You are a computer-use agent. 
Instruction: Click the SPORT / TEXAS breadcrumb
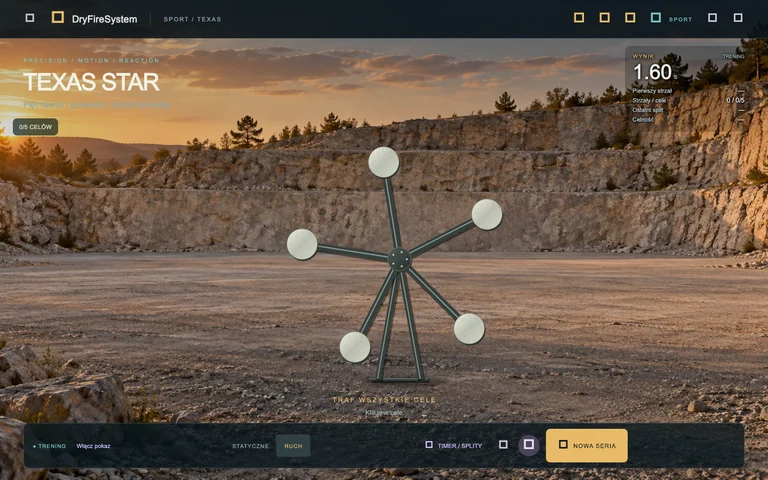(192, 19)
